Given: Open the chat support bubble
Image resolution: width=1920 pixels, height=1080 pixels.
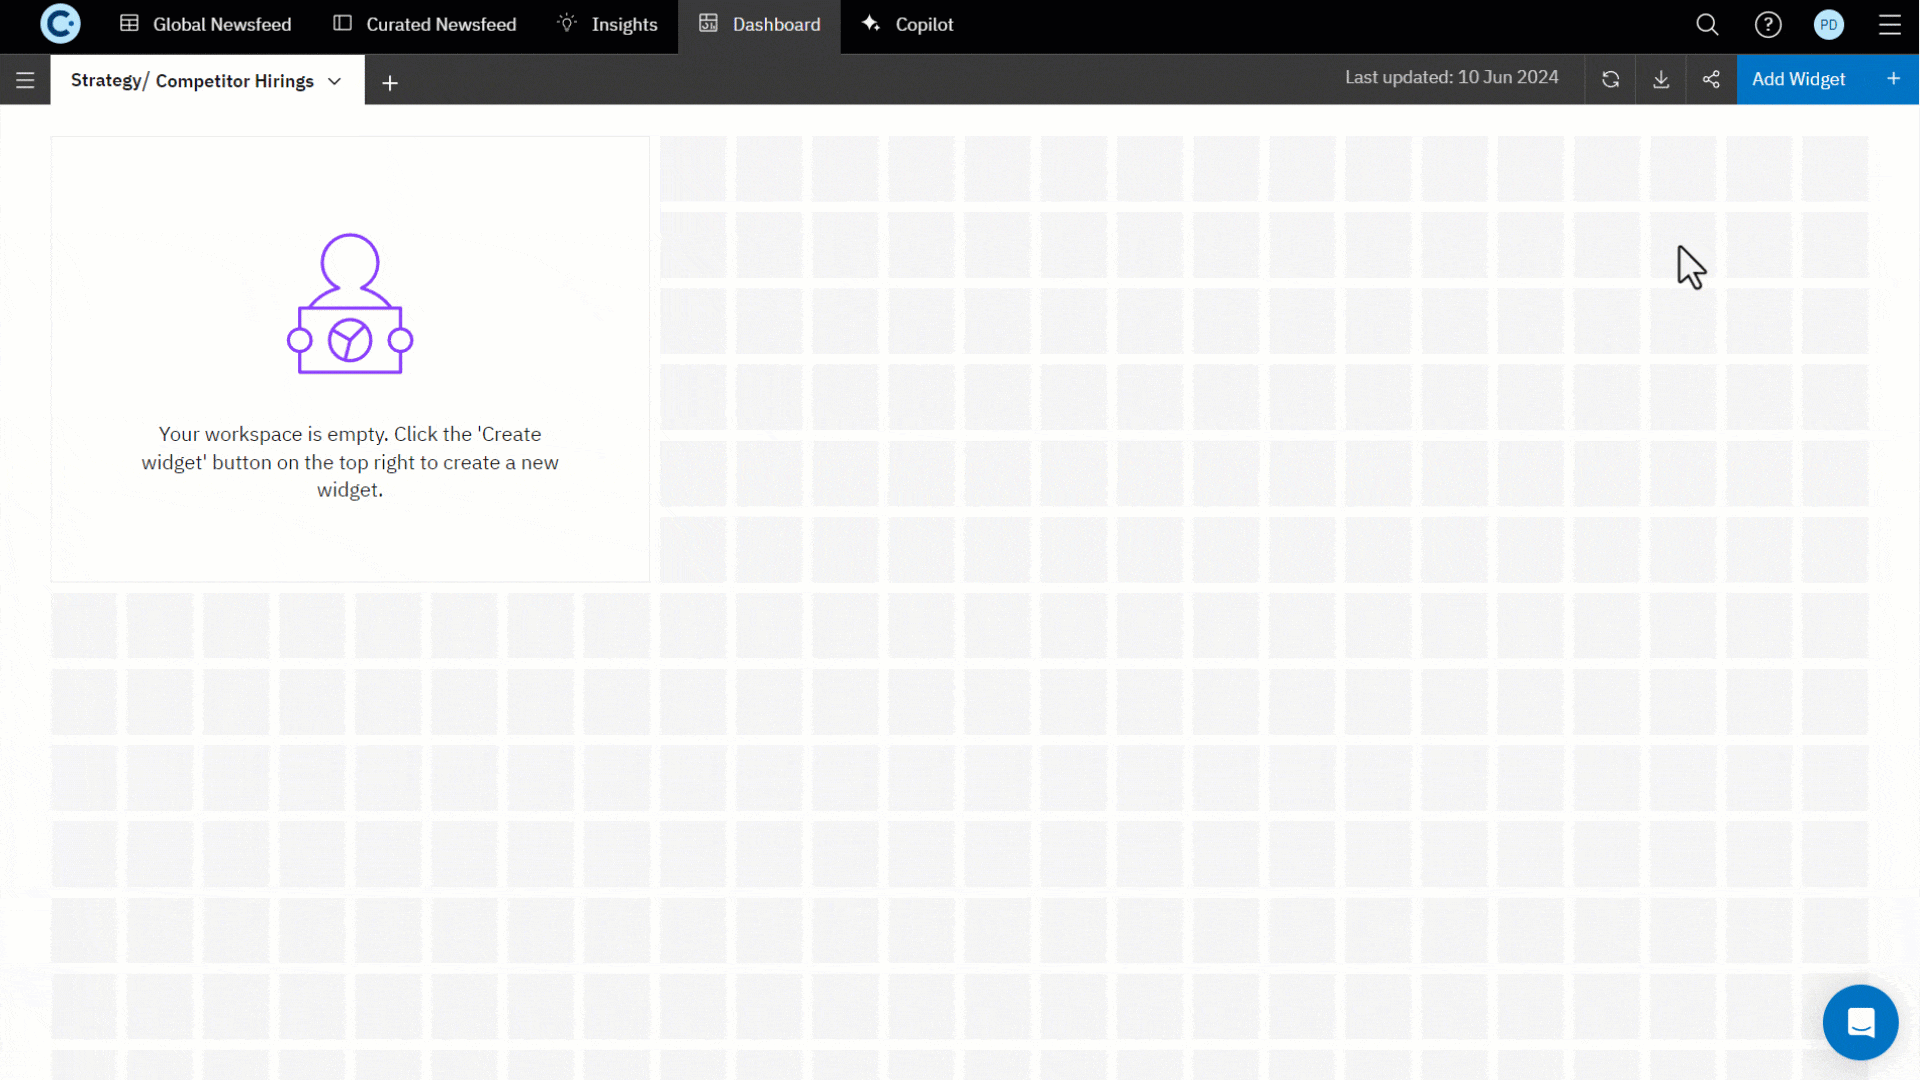Looking at the screenshot, I should pyautogui.click(x=1860, y=1022).
